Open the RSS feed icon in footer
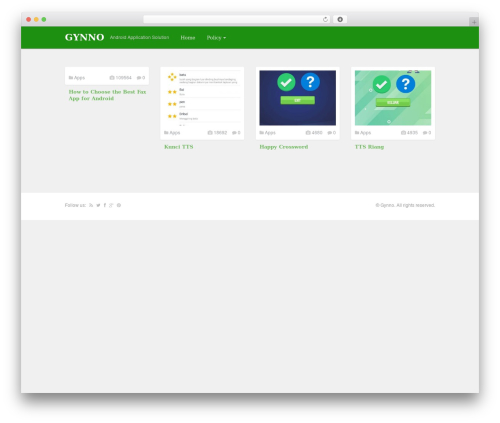The height and width of the screenshot is (423, 500). 91,205
